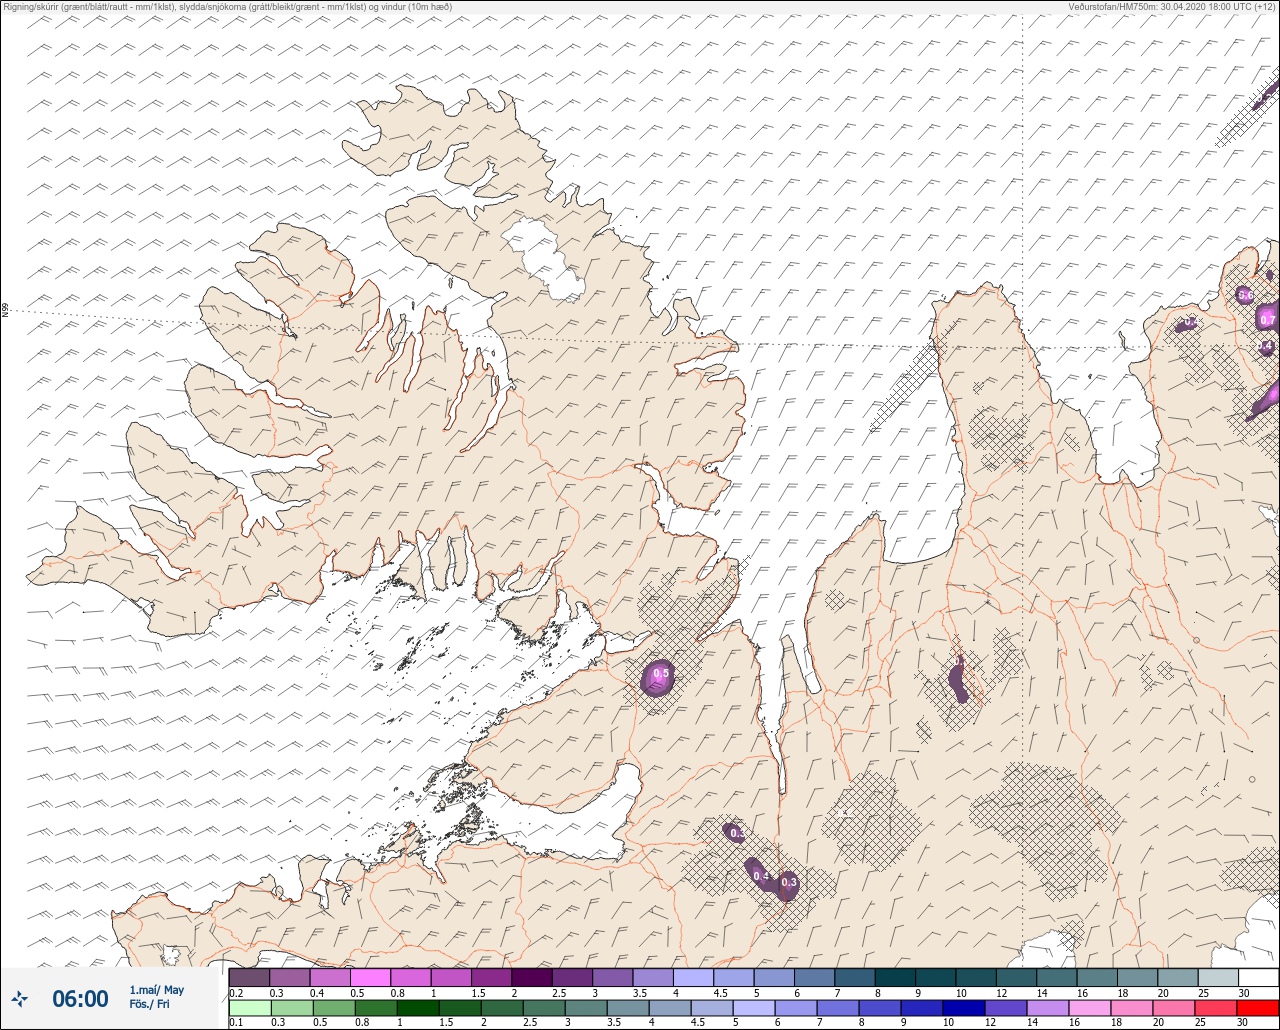Viewport: 1280px width, 1030px height.
Task: Click the 0.6 precipitation value on the map
Action: [1245, 295]
